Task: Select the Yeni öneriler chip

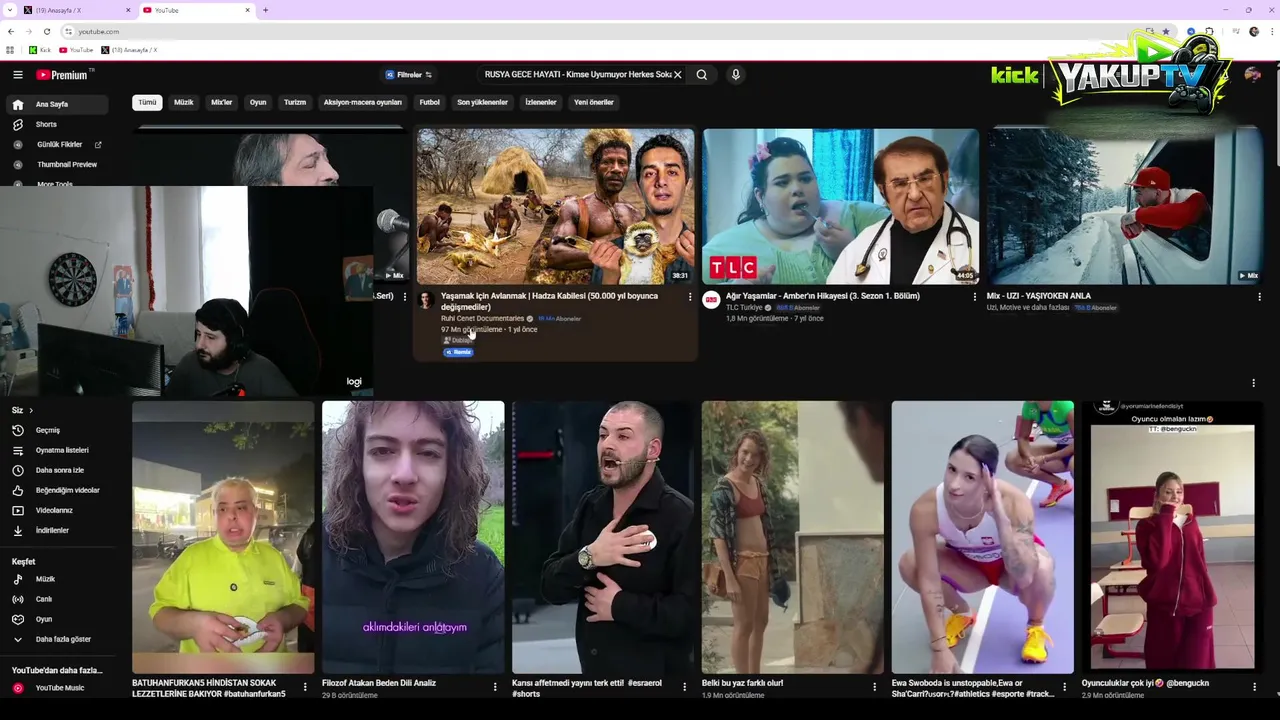Action: tap(594, 102)
